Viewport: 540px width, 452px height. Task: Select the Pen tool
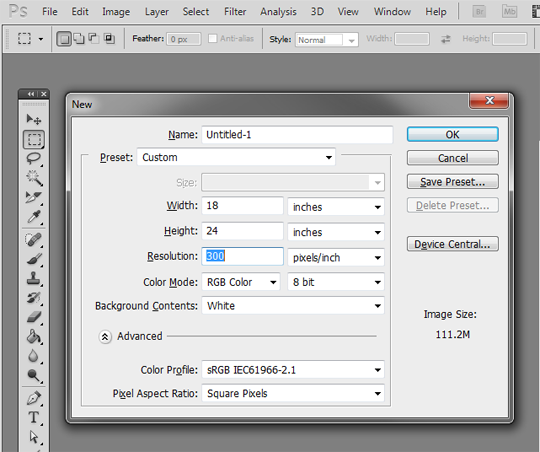coord(34,398)
